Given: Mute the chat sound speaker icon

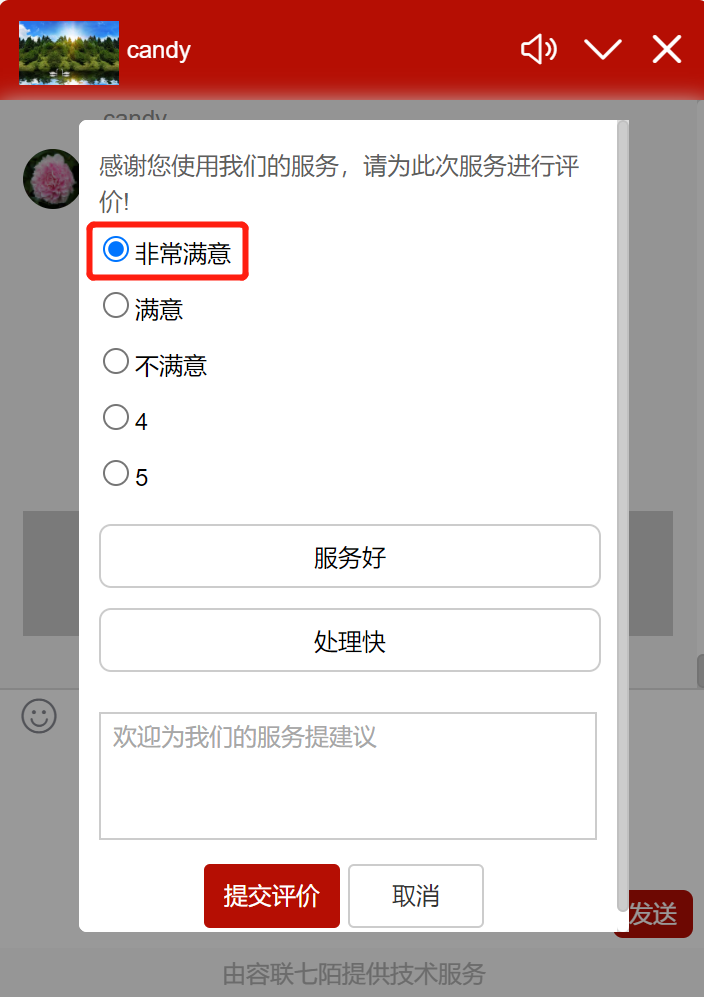Looking at the screenshot, I should [x=538, y=49].
